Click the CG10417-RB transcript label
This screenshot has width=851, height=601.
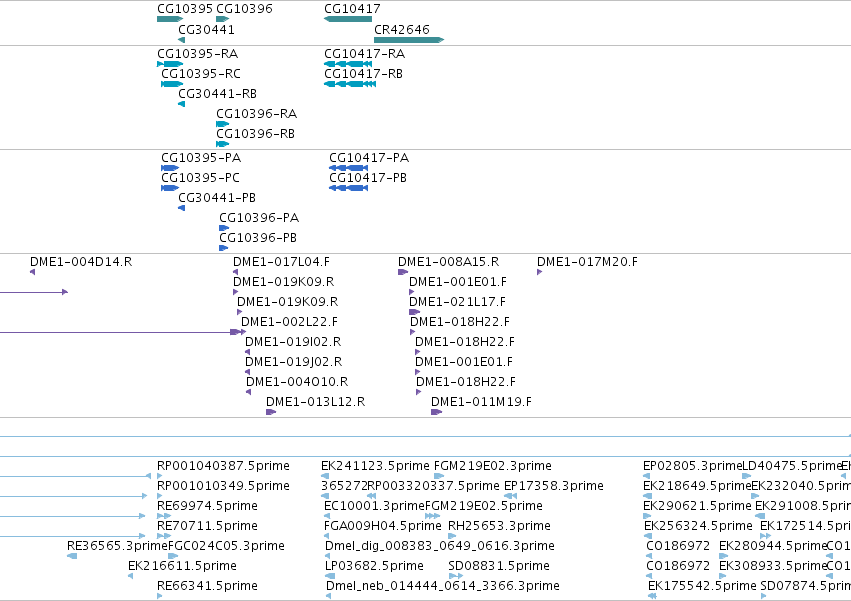pyautogui.click(x=364, y=74)
